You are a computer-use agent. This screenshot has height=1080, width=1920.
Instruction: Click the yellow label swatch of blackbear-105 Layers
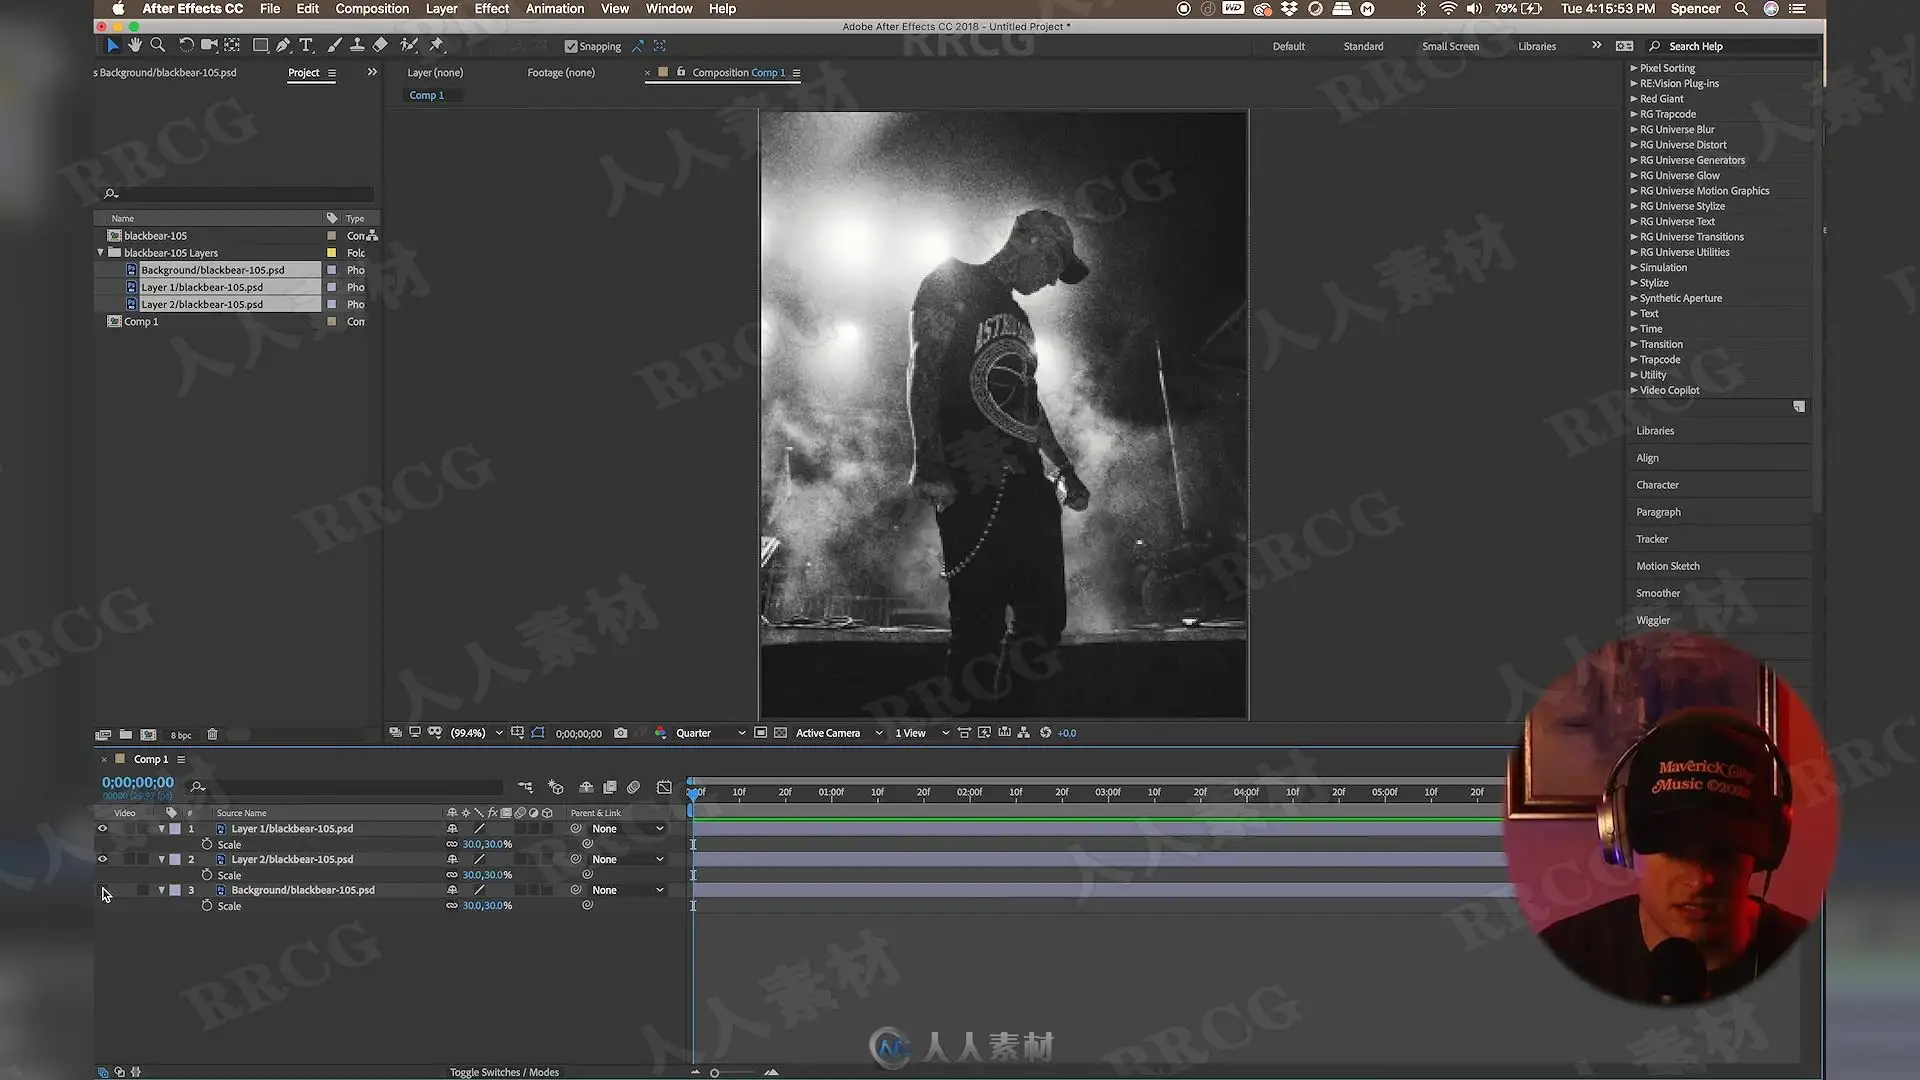pos(332,253)
